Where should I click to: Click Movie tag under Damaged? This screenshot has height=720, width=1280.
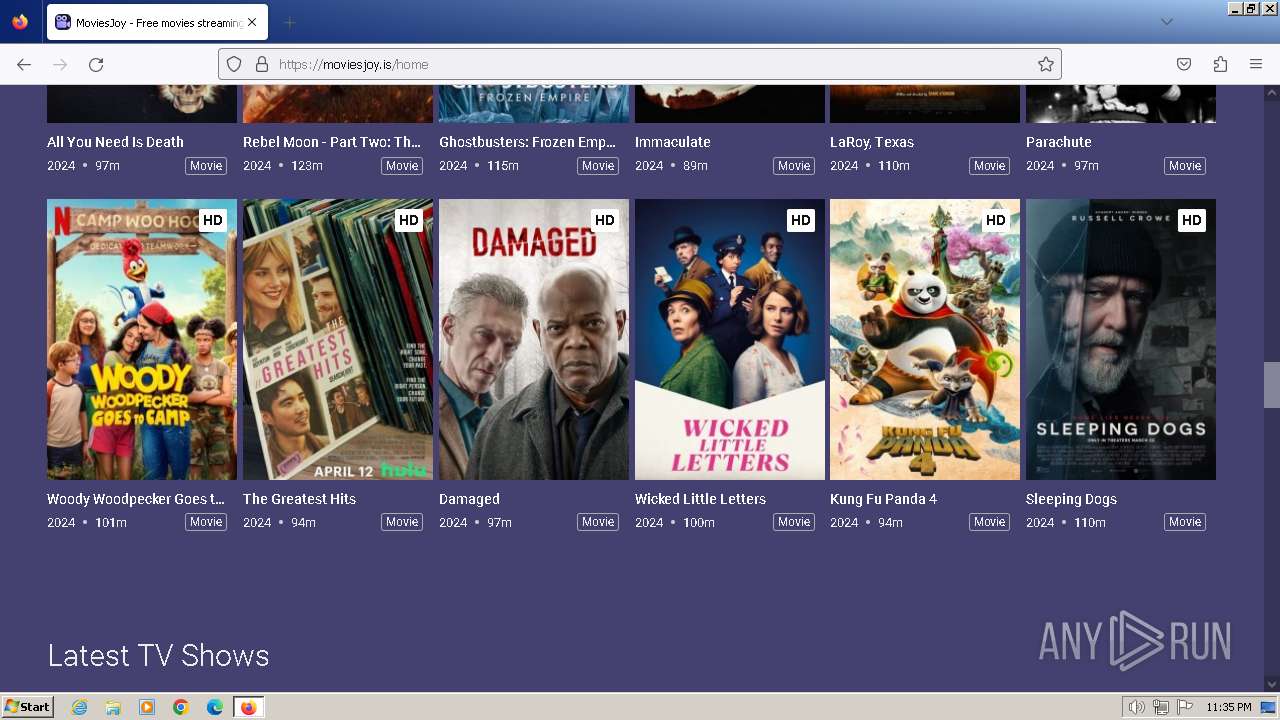pyautogui.click(x=598, y=522)
